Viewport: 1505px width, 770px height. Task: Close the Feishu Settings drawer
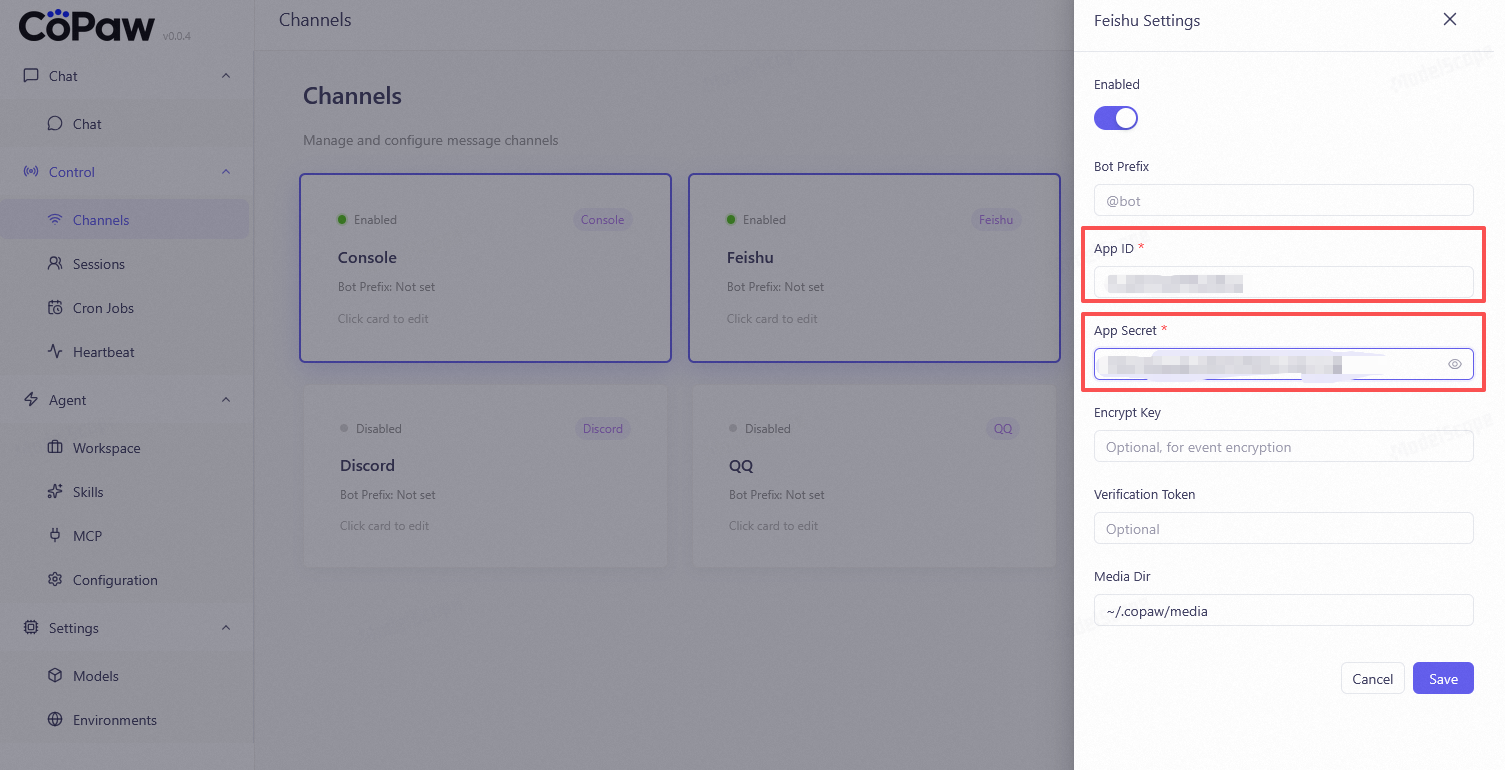coord(1449,20)
